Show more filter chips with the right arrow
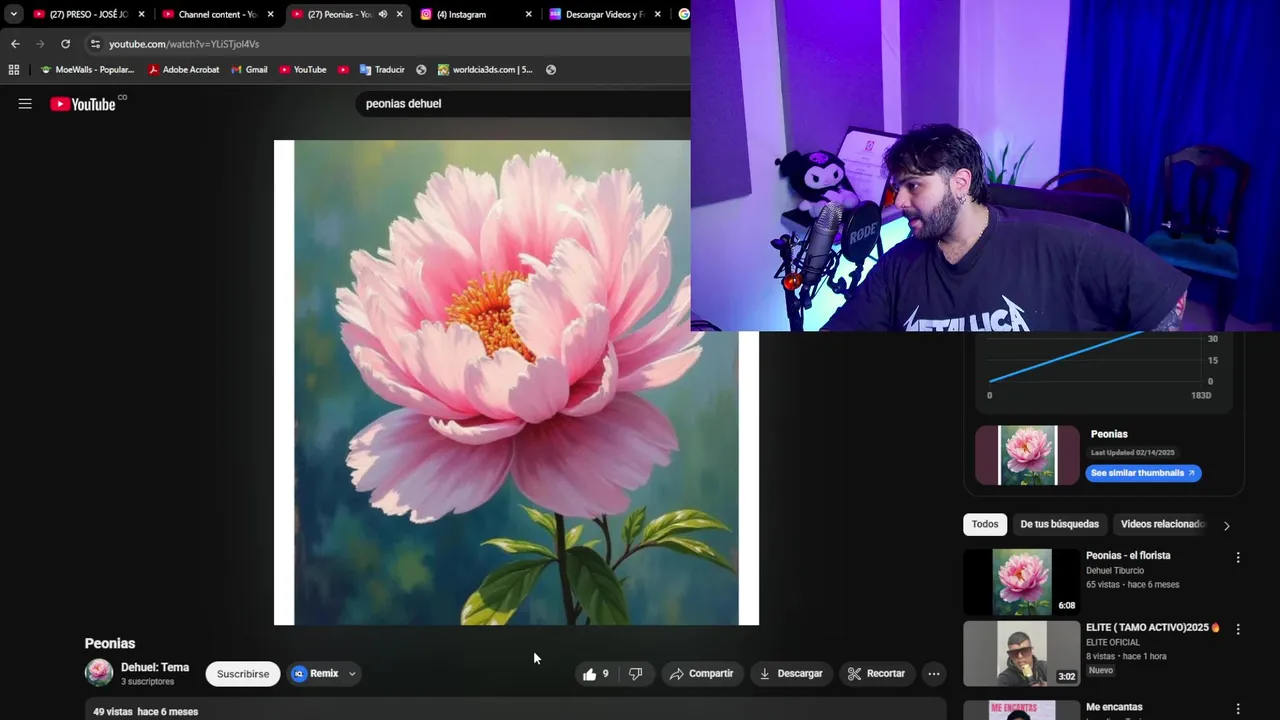This screenshot has width=1280, height=720. pyautogui.click(x=1227, y=525)
